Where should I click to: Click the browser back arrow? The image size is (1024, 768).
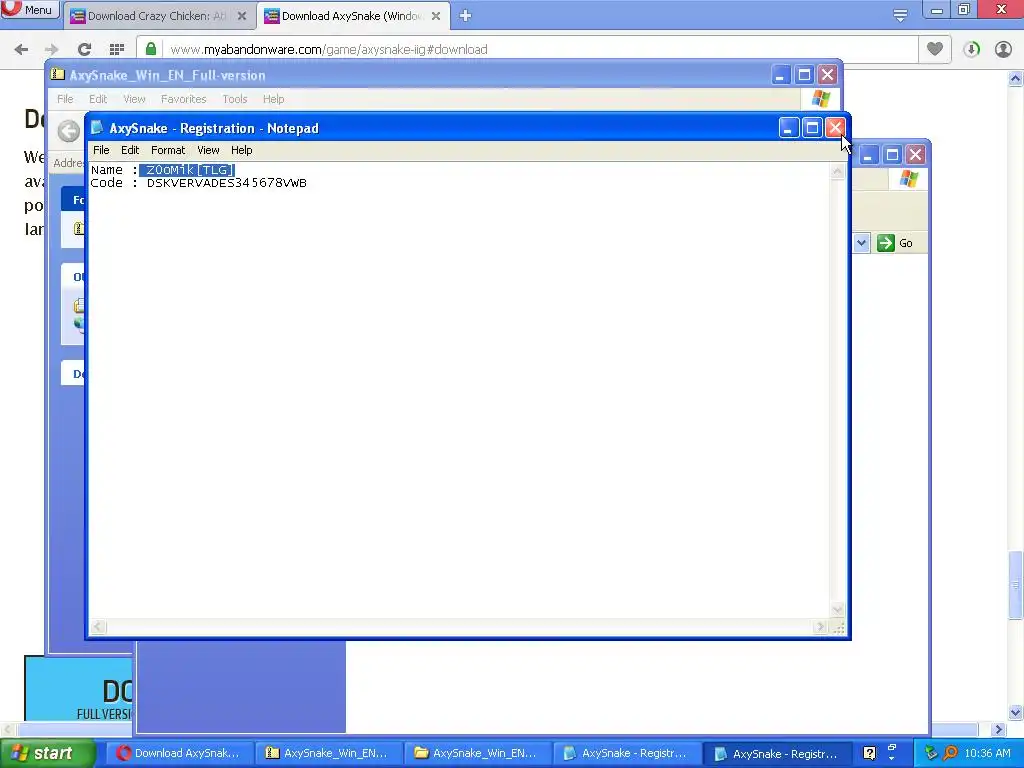tap(22, 49)
